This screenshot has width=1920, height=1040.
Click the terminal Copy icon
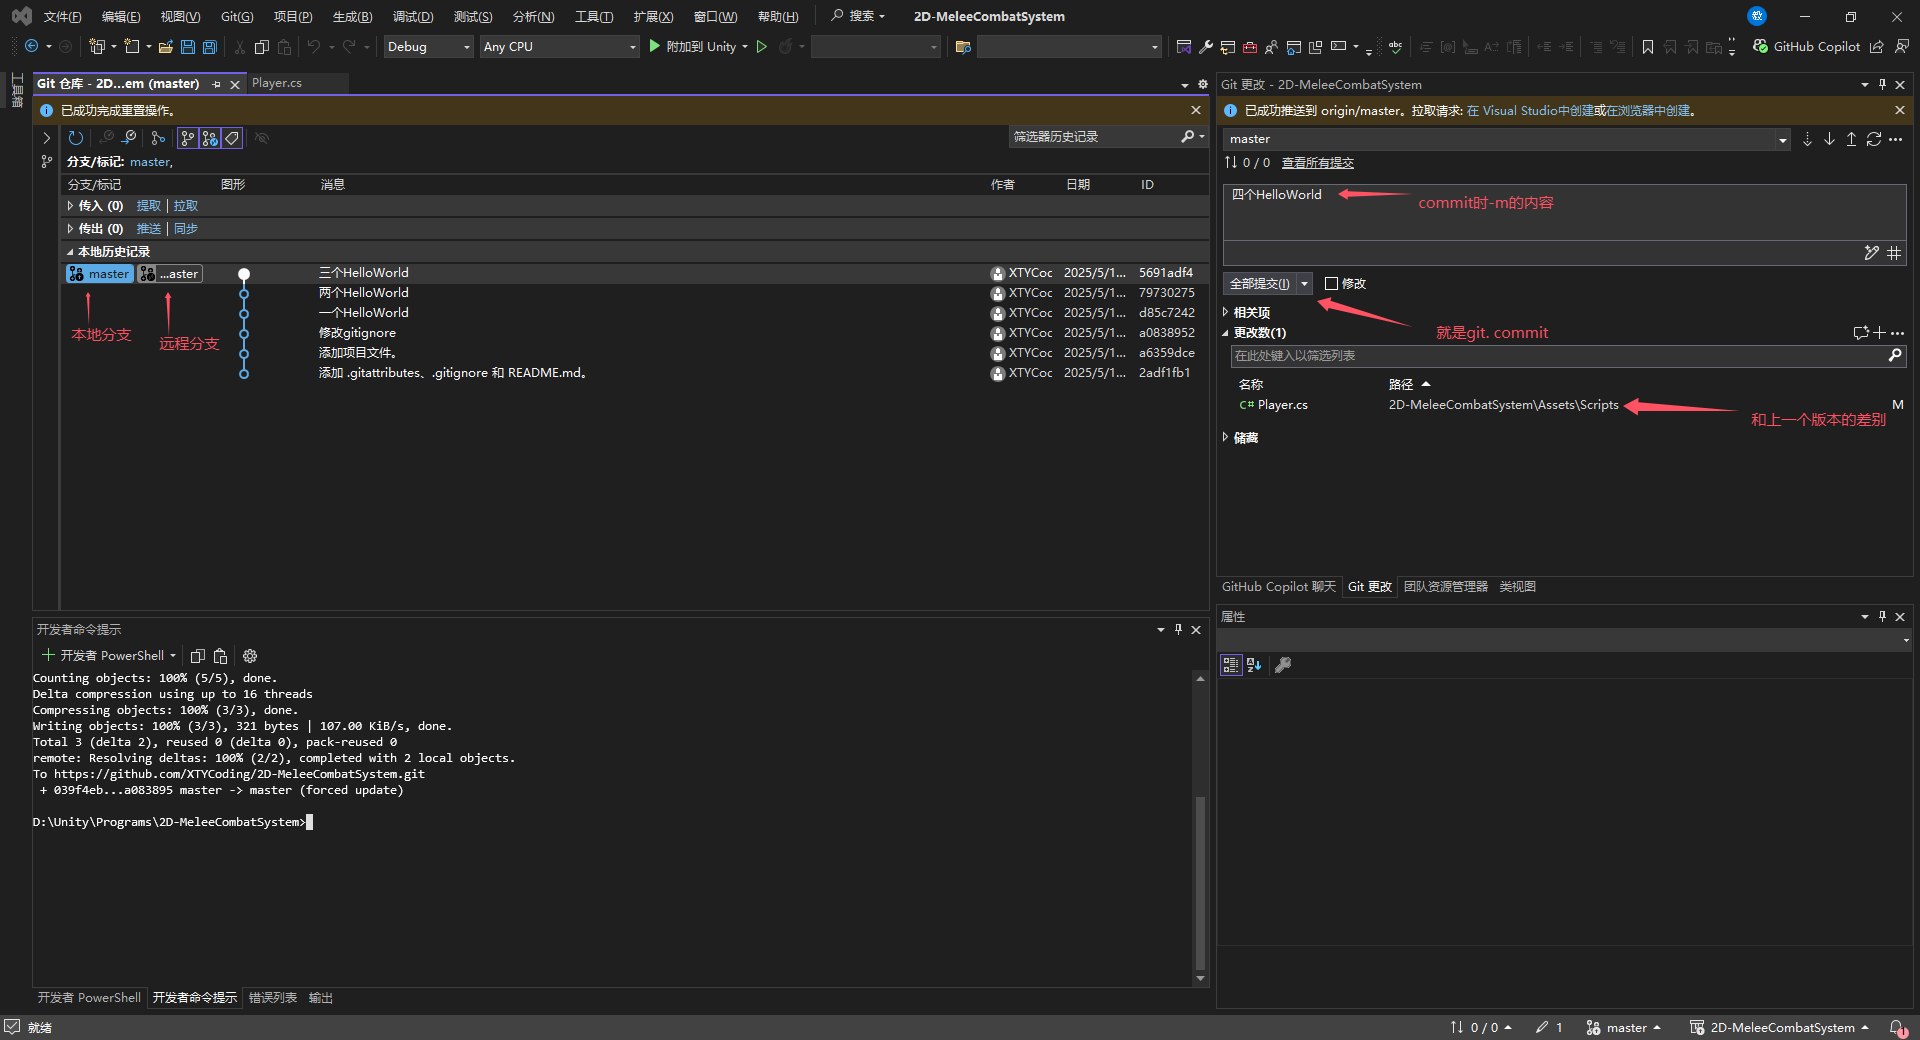pos(198,656)
